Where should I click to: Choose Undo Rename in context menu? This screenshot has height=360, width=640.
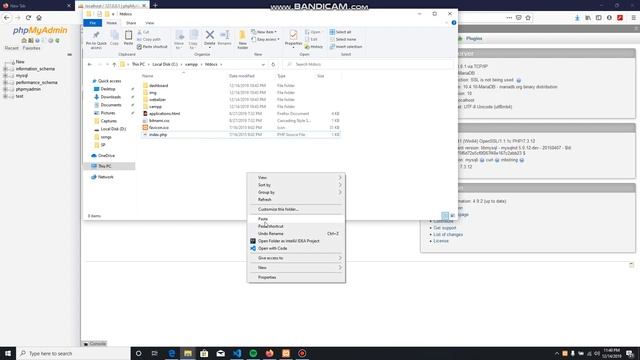[x=296, y=233]
